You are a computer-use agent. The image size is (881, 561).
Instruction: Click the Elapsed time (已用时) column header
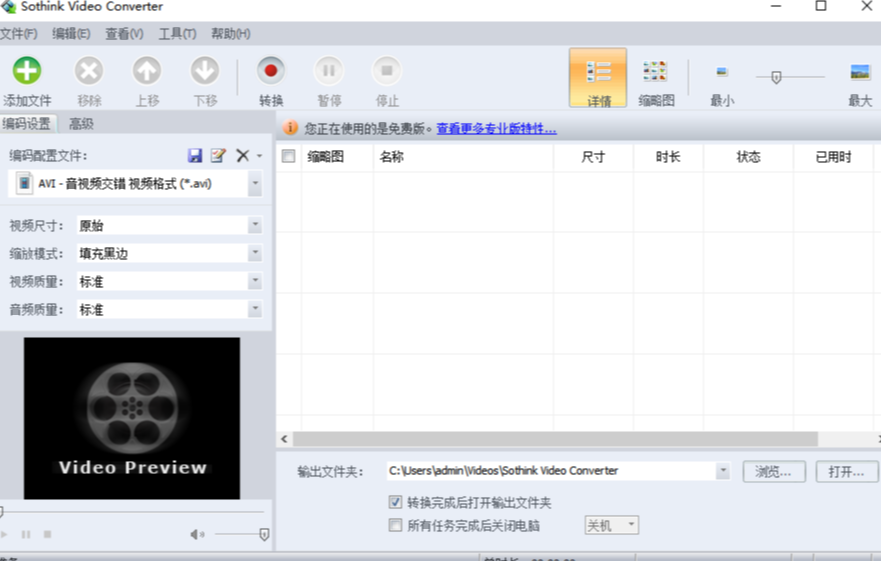coord(834,156)
